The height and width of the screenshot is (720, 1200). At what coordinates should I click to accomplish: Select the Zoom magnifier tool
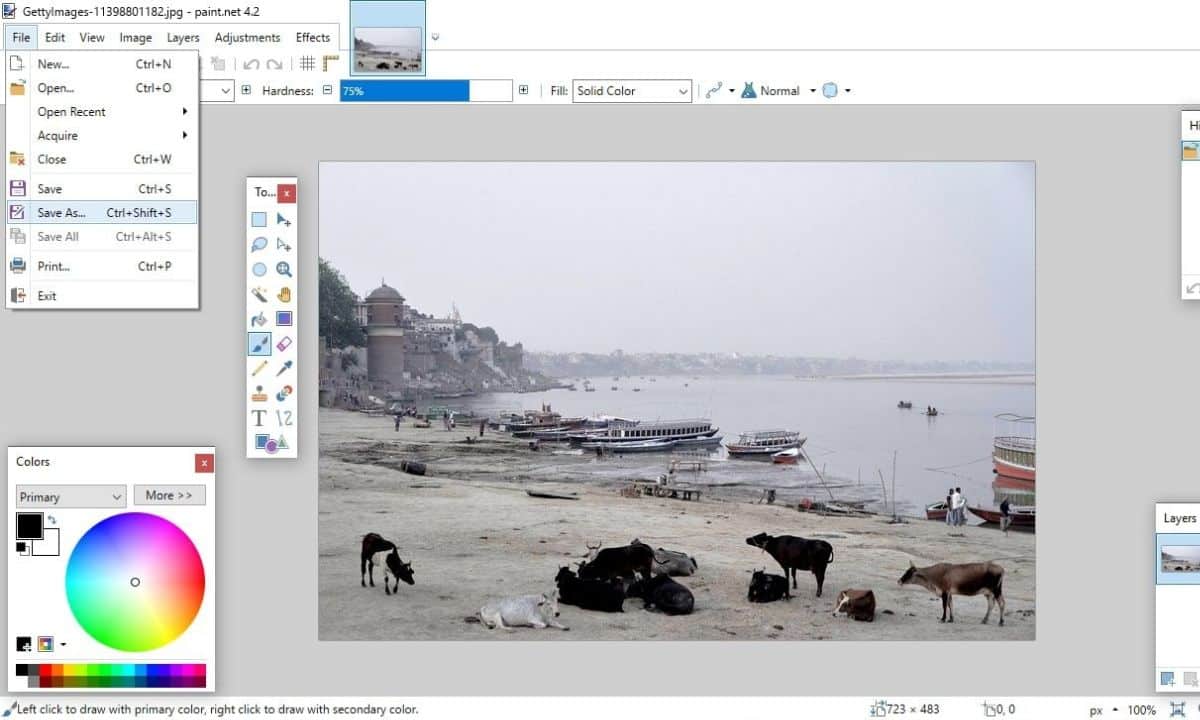pos(284,270)
